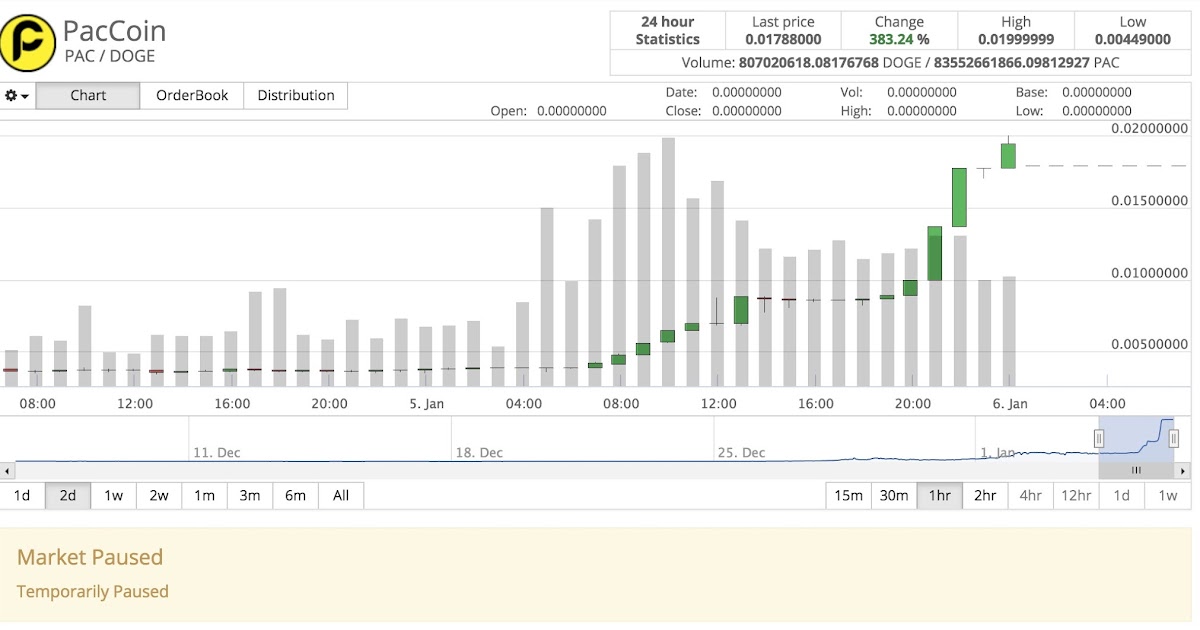Click the Change value 383.24 %
The width and height of the screenshot is (1200, 630).
(x=899, y=40)
